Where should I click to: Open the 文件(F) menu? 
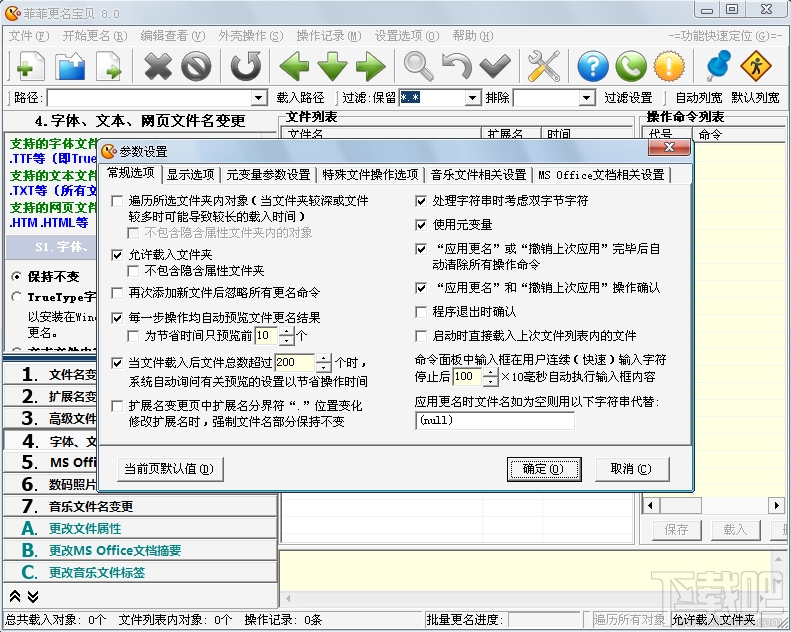29,36
